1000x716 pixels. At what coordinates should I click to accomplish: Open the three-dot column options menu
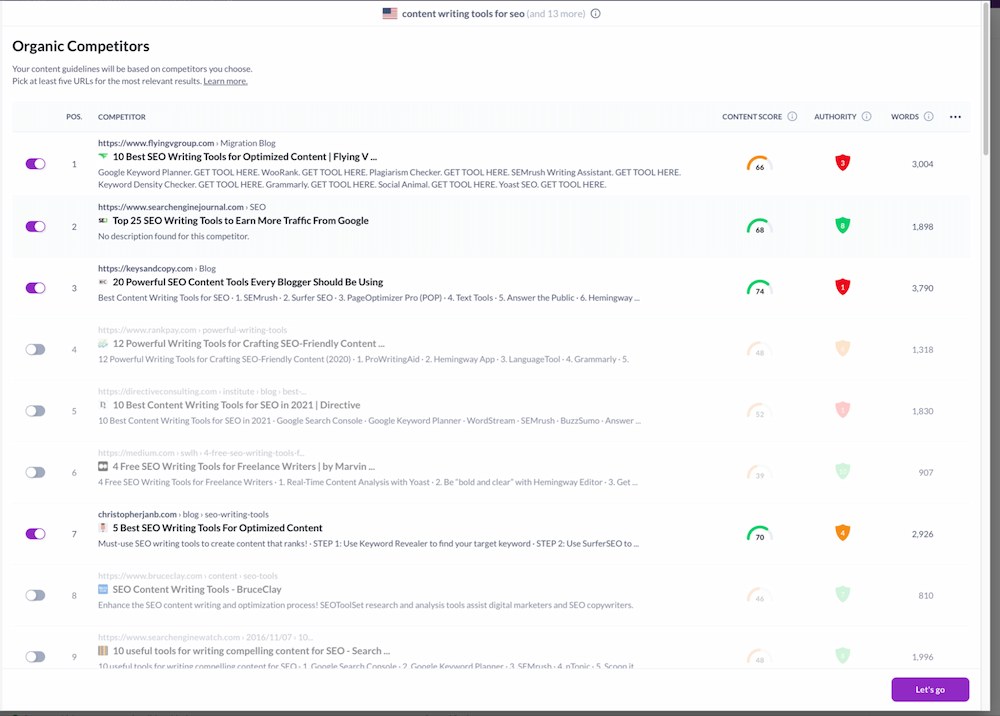tap(955, 117)
